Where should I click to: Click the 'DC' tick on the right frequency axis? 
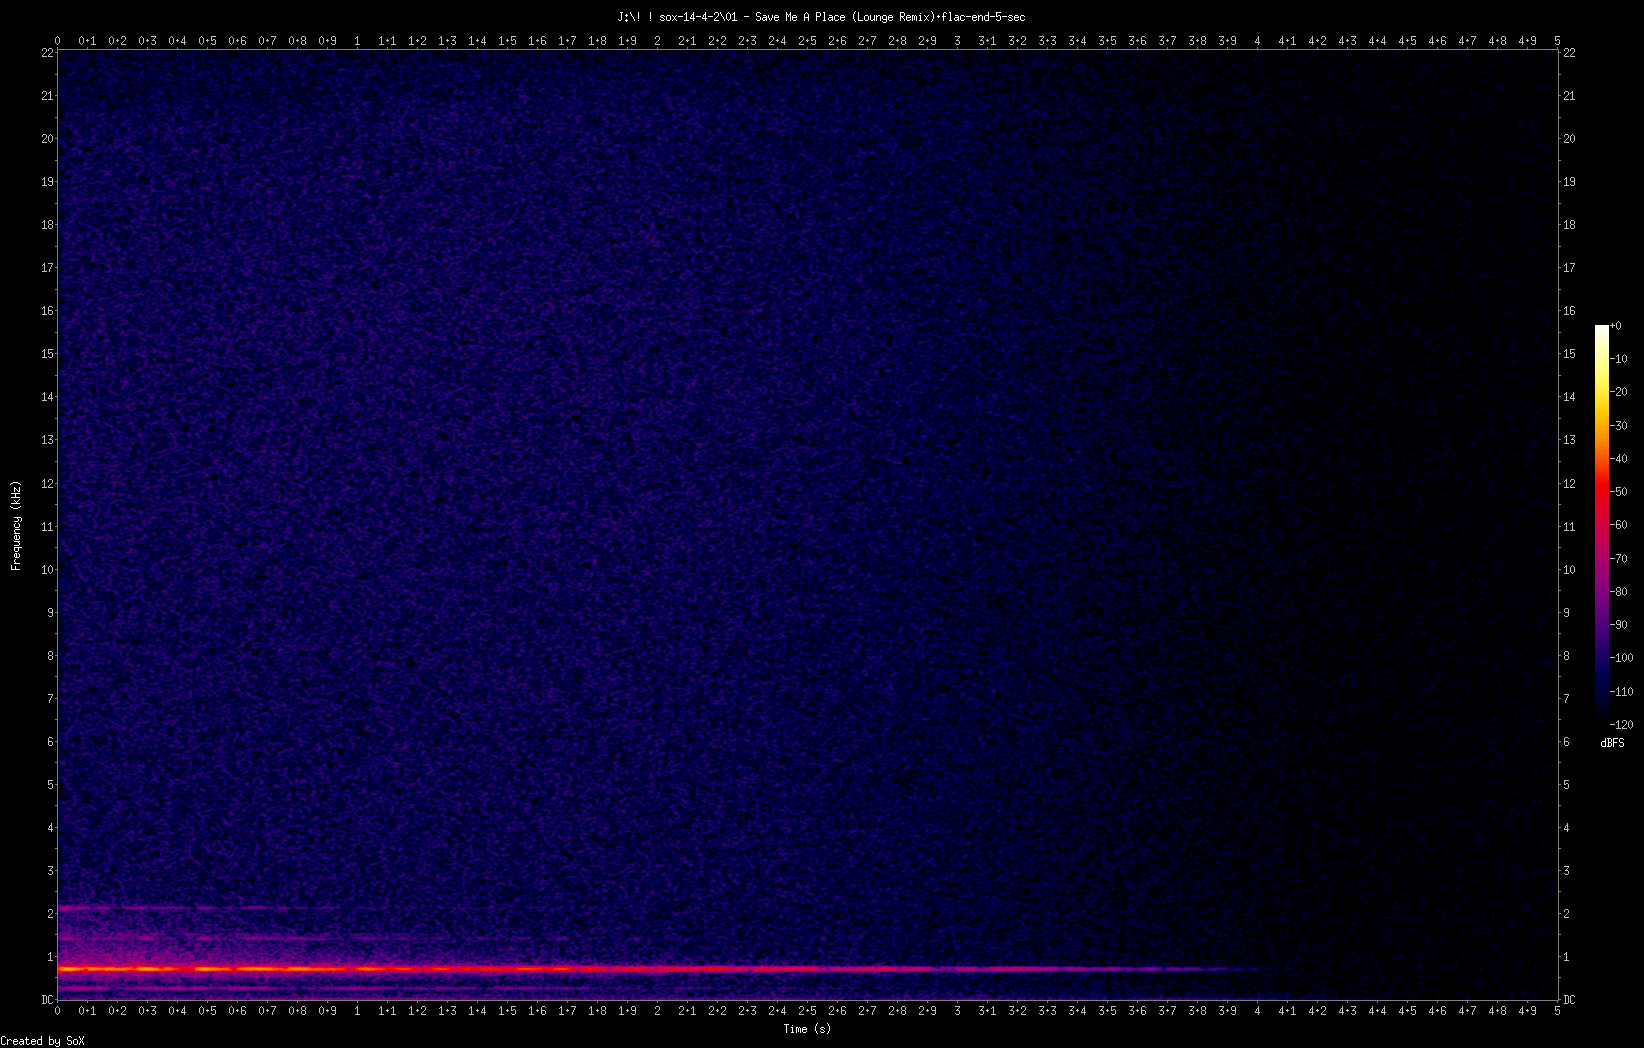coord(1570,1000)
